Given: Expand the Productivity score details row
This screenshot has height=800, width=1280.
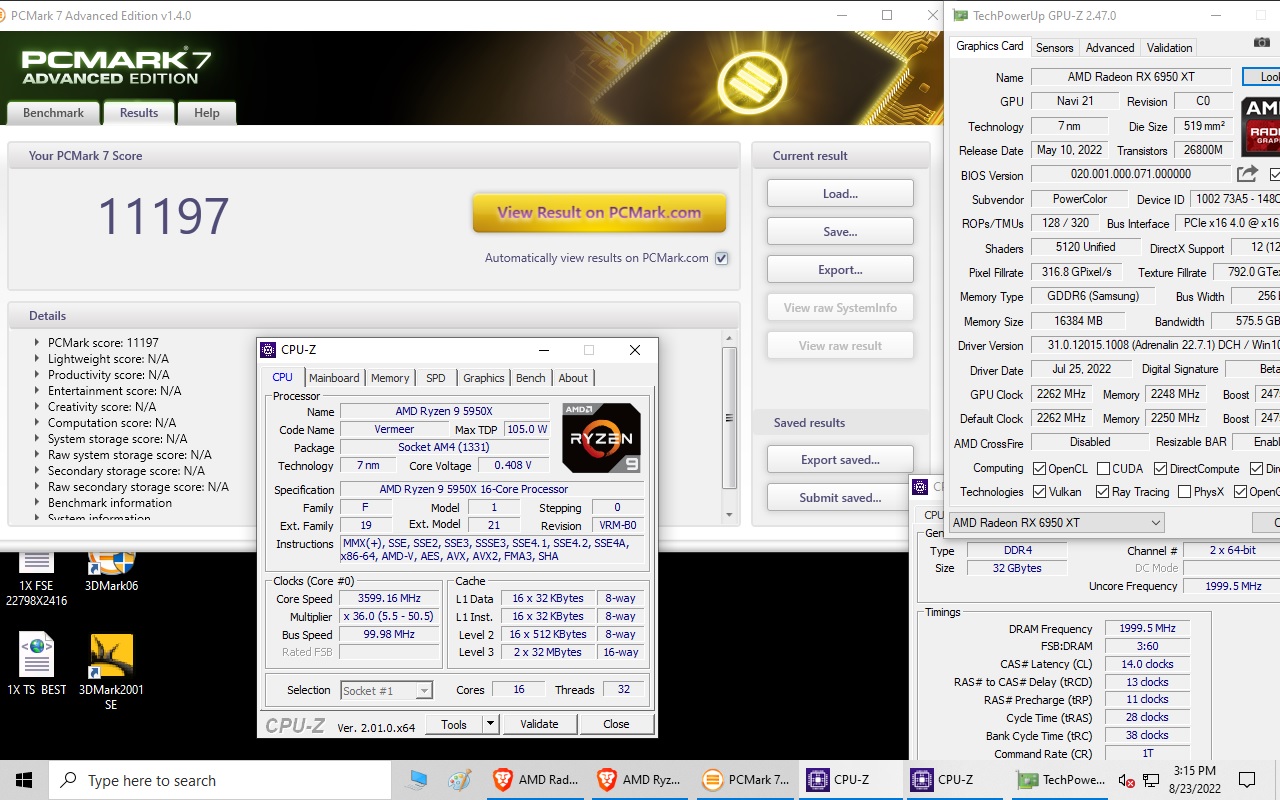Looking at the screenshot, I should tap(38, 375).
